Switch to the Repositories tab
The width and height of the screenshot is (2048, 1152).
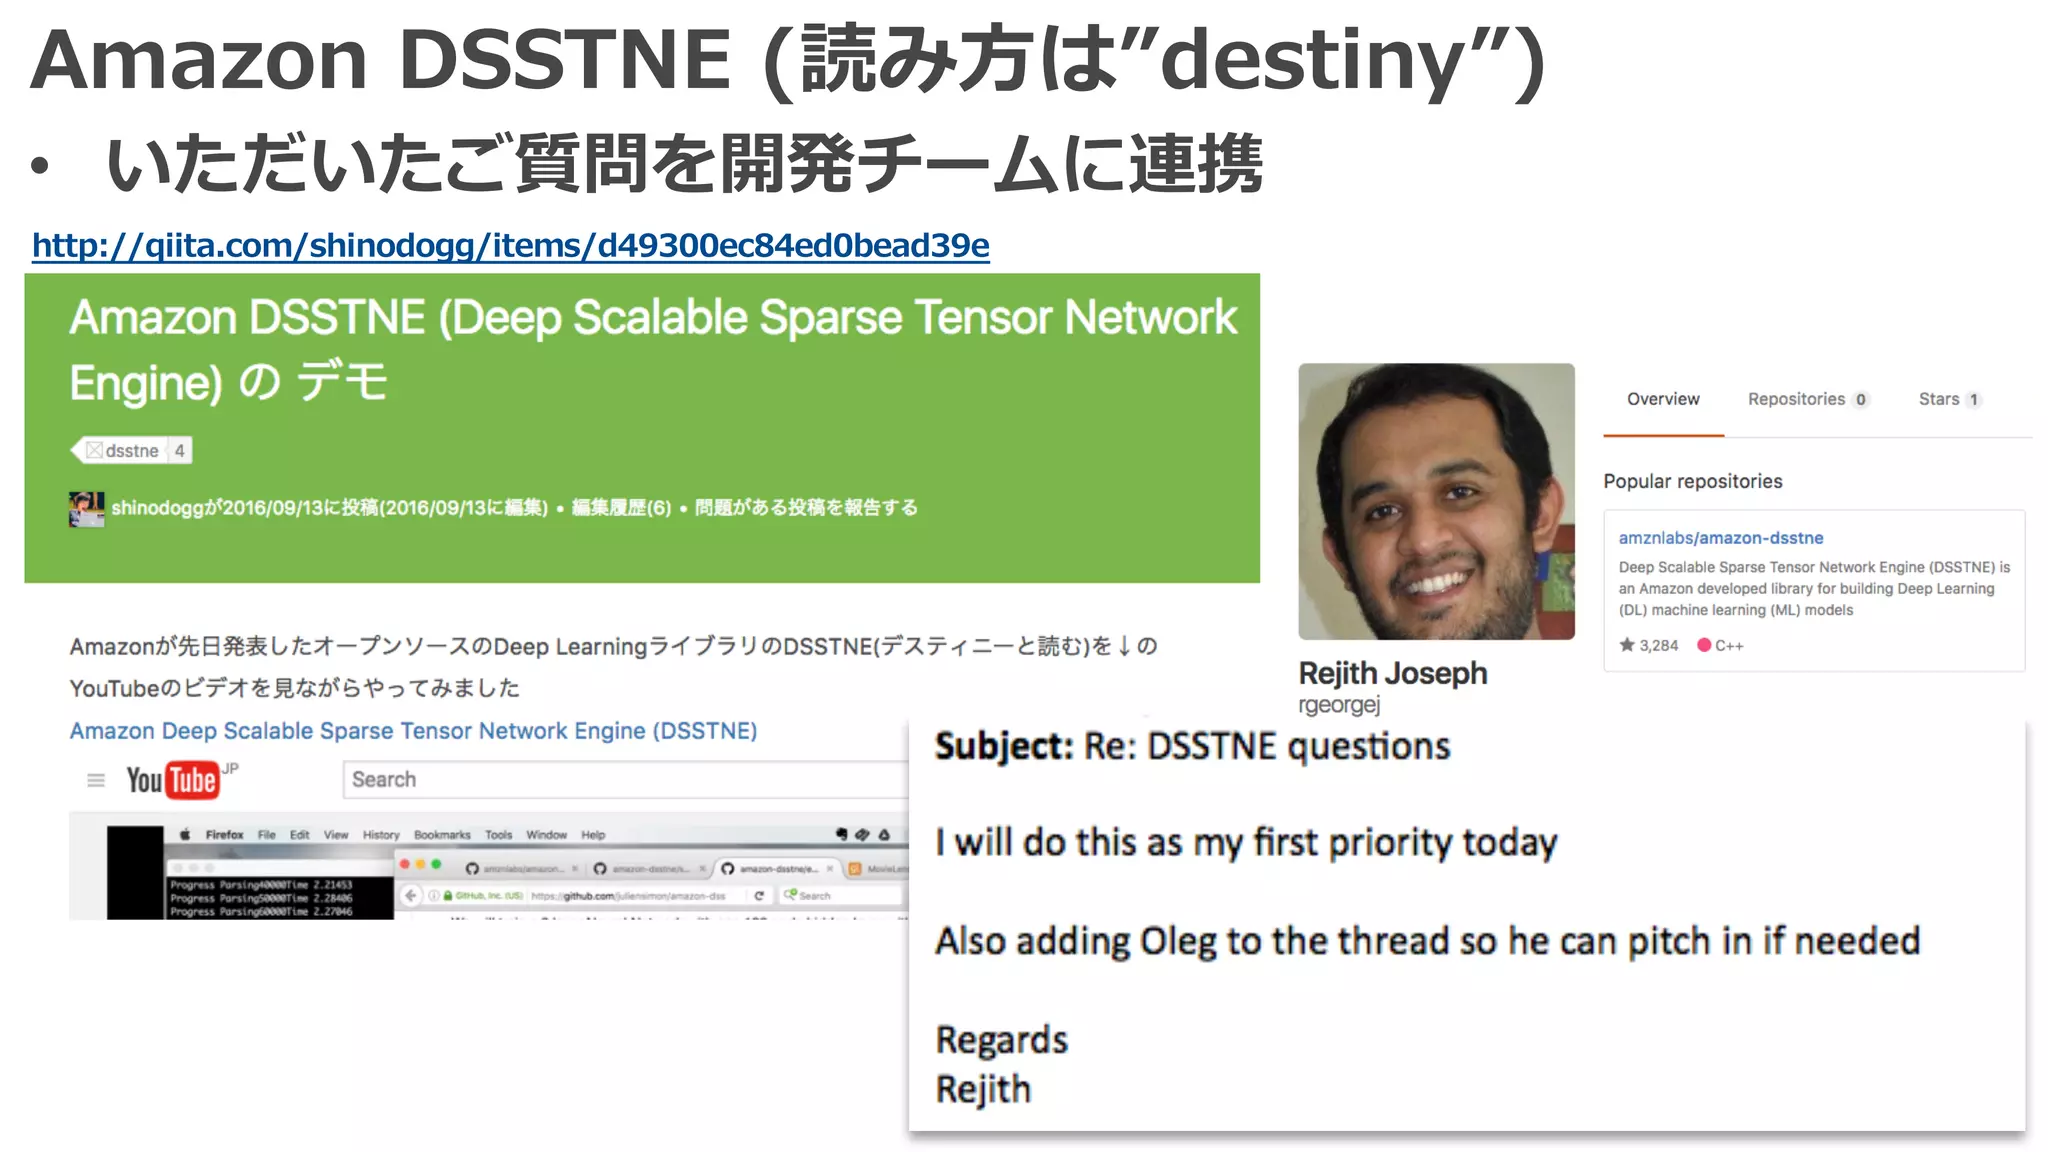pyautogui.click(x=1796, y=399)
